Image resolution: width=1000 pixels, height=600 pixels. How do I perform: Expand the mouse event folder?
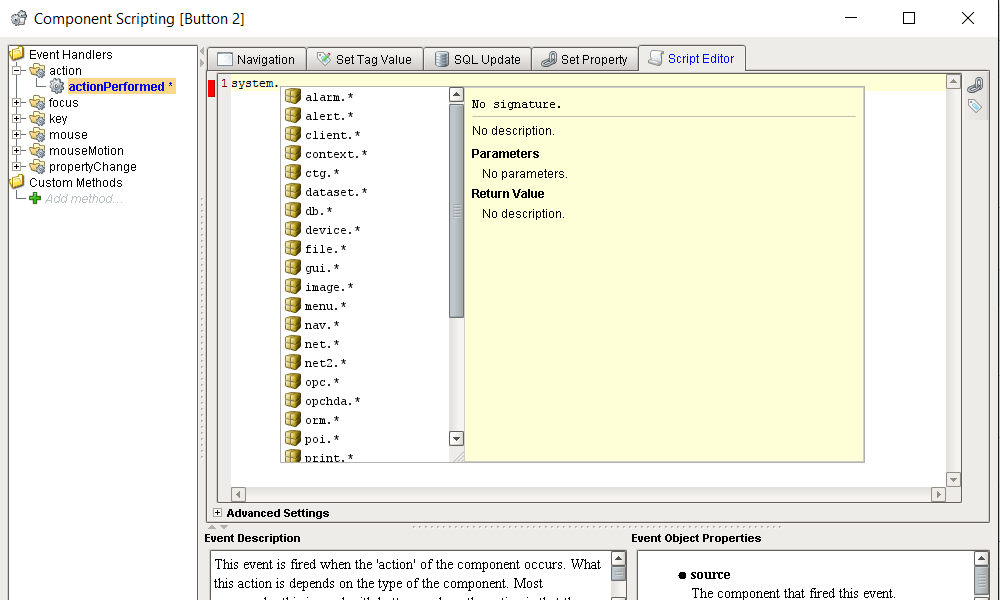[17, 134]
